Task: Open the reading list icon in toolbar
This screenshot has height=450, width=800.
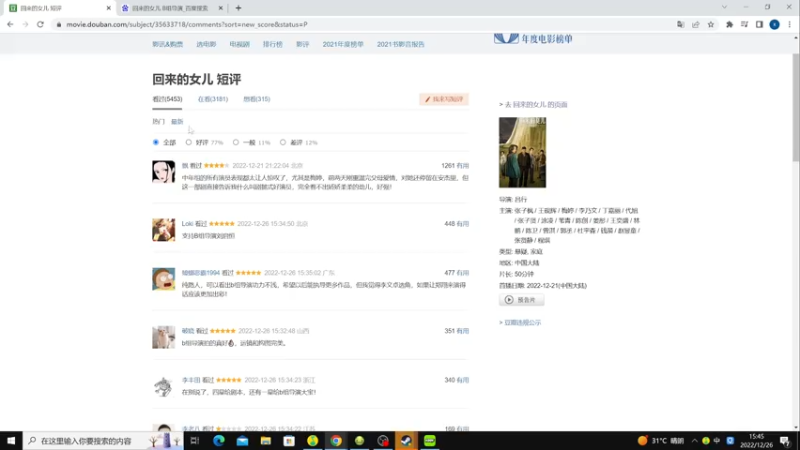Action: click(x=744, y=24)
